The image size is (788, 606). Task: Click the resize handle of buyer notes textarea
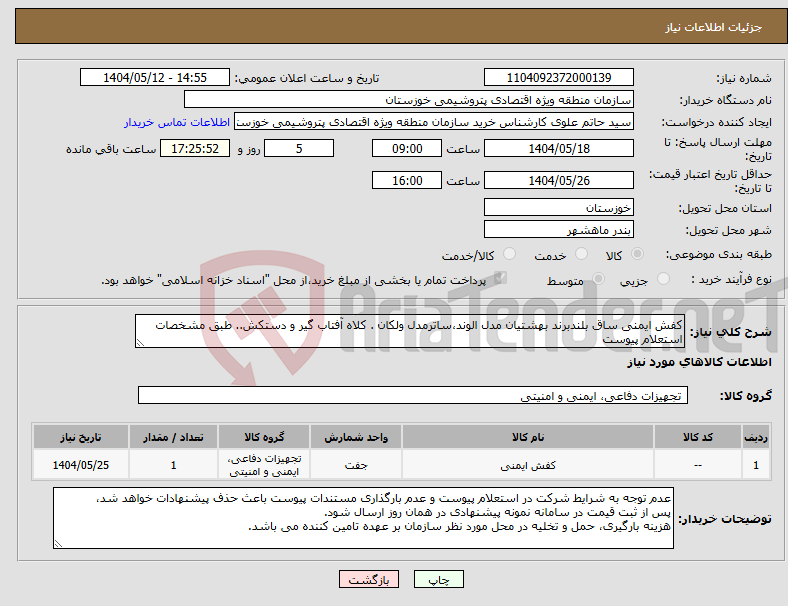[x=58, y=544]
